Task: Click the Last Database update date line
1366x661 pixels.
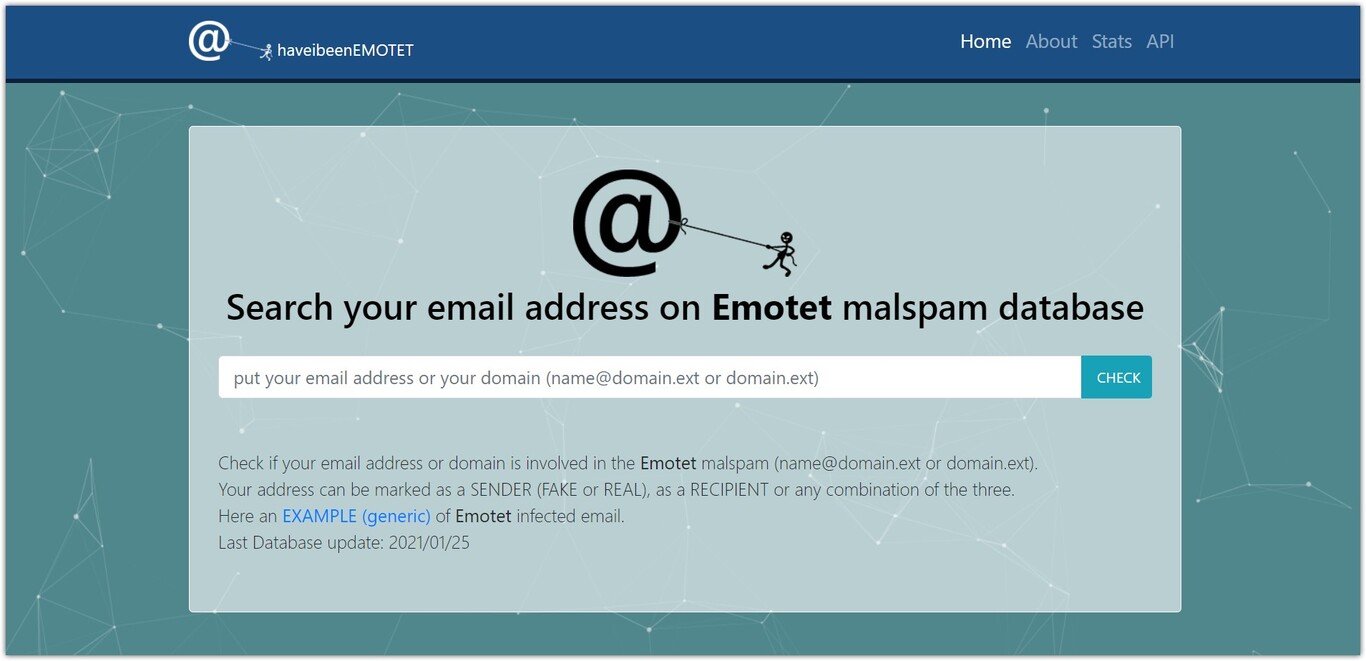Action: (x=344, y=543)
